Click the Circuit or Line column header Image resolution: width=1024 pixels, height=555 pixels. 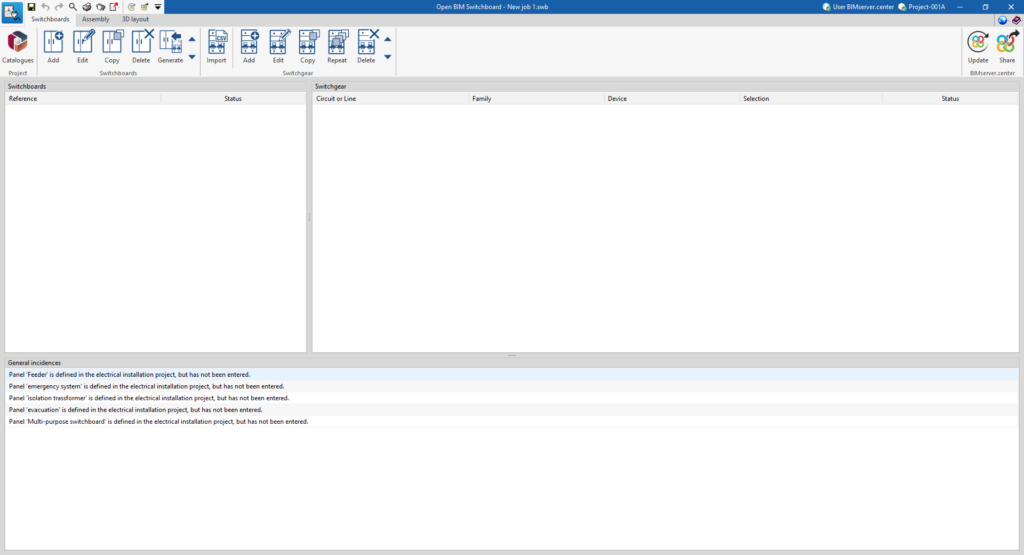click(x=391, y=99)
